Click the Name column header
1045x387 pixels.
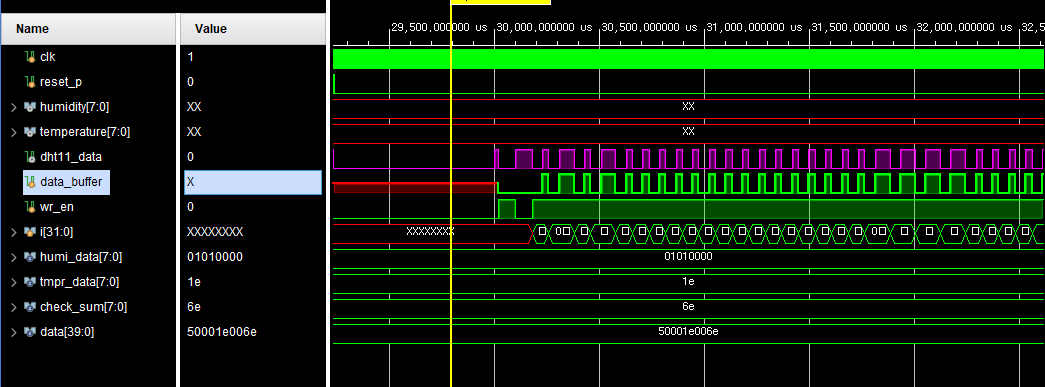coord(89,29)
